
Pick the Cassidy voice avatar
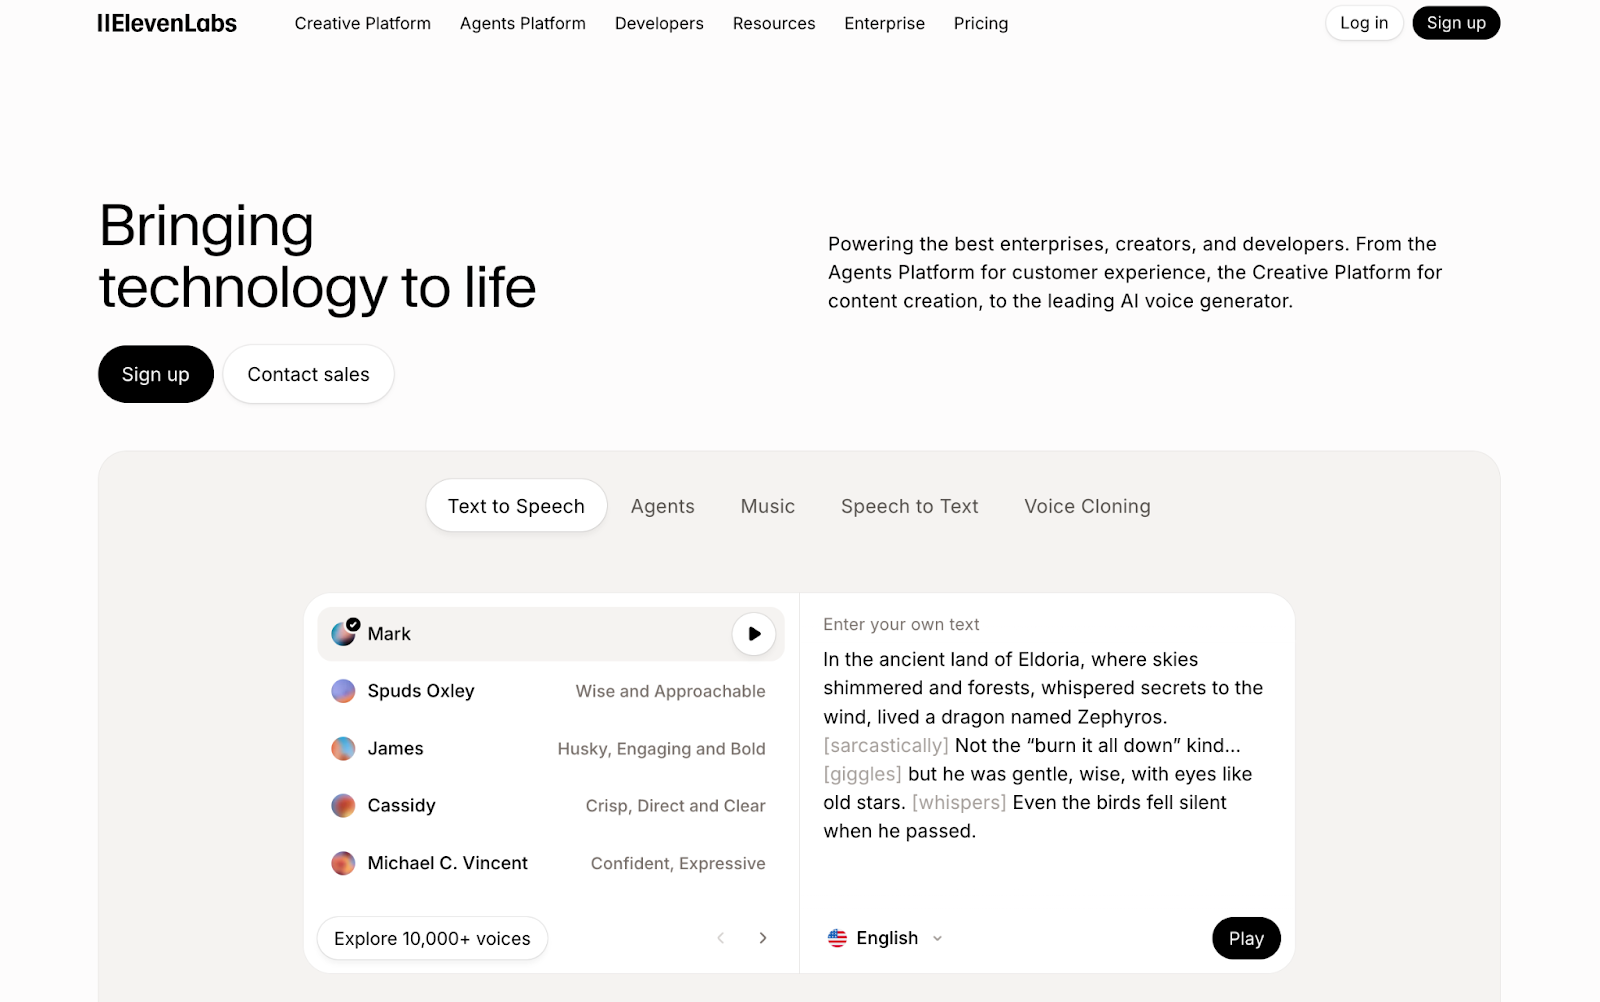click(x=343, y=806)
